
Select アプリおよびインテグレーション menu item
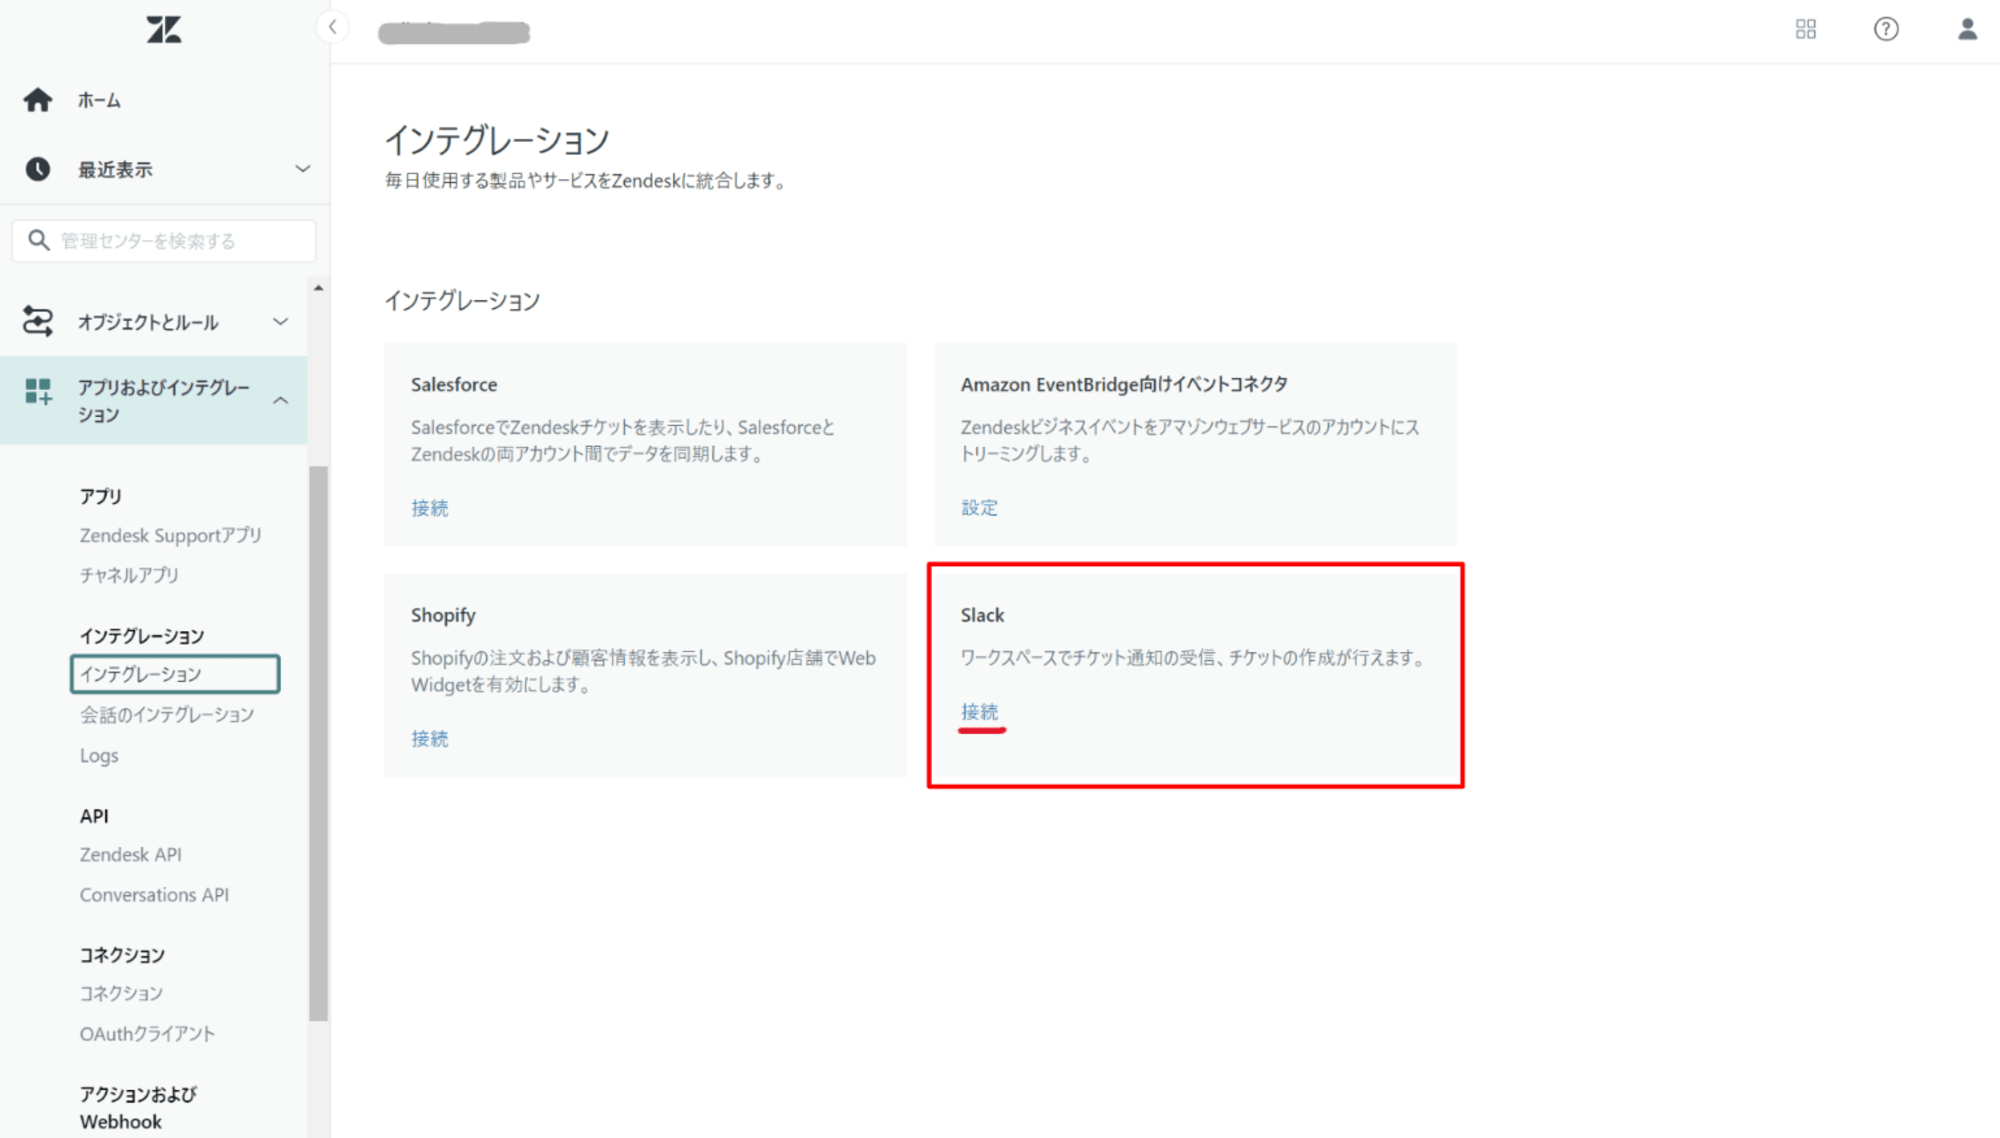(x=165, y=401)
